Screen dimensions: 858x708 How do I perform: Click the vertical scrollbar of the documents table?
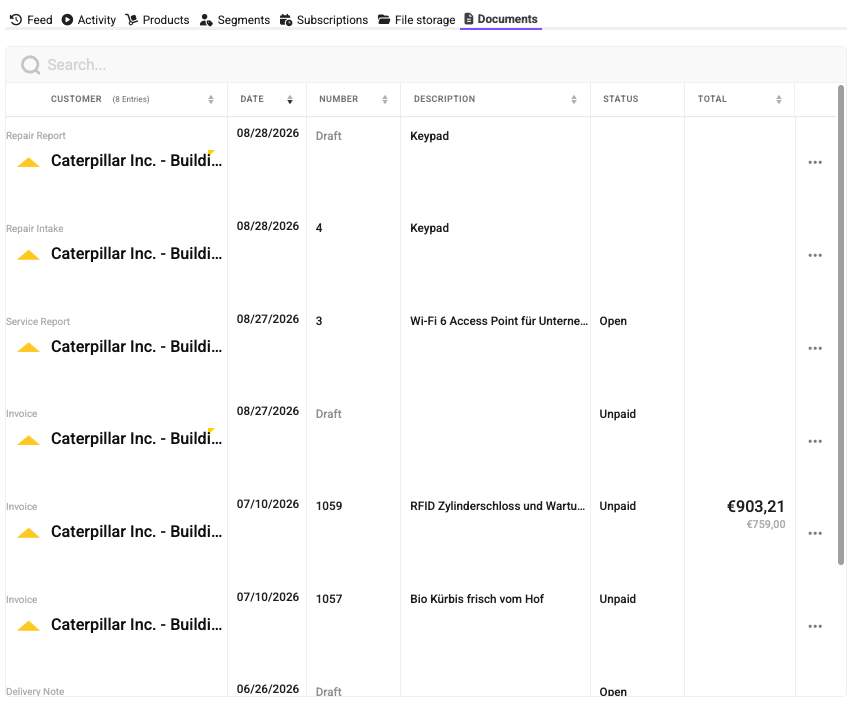[841, 325]
